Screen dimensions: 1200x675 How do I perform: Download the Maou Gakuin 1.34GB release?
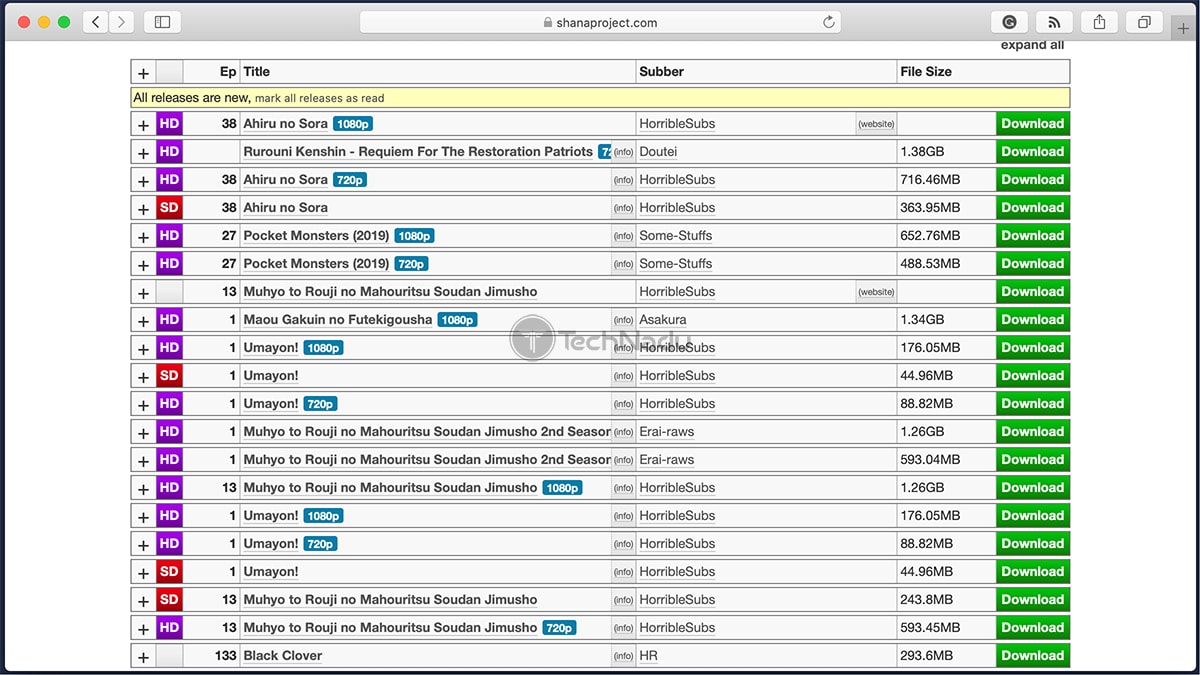(x=1033, y=320)
